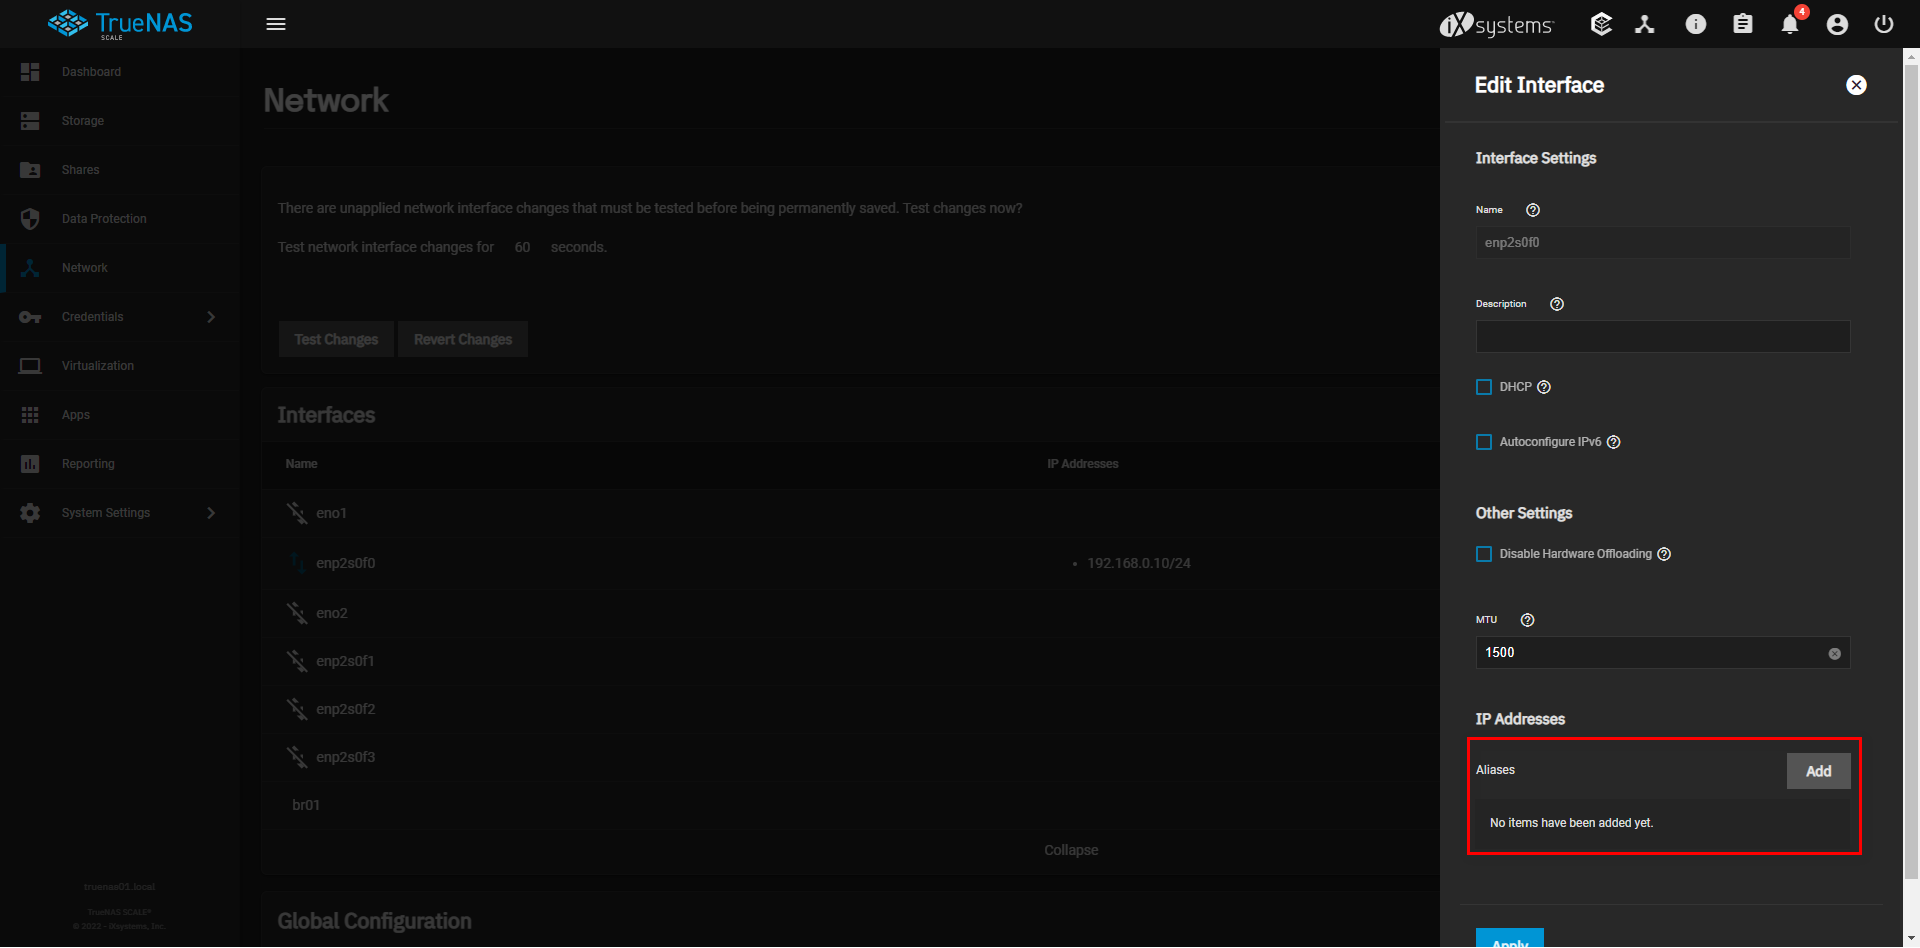1920x948 pixels.
Task: Click the Reporting chart icon
Action: tap(30, 464)
